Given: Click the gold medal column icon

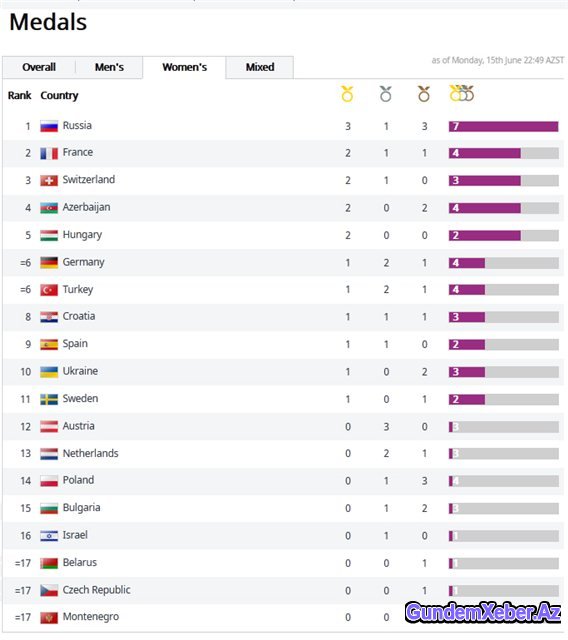Looking at the screenshot, I should pos(347,94).
